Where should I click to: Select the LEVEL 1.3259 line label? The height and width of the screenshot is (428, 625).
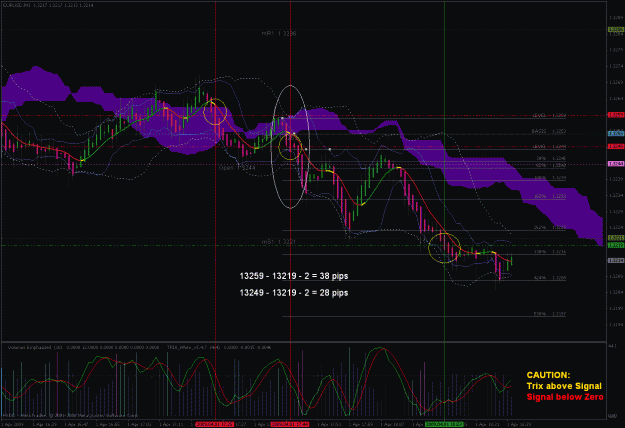tap(549, 116)
